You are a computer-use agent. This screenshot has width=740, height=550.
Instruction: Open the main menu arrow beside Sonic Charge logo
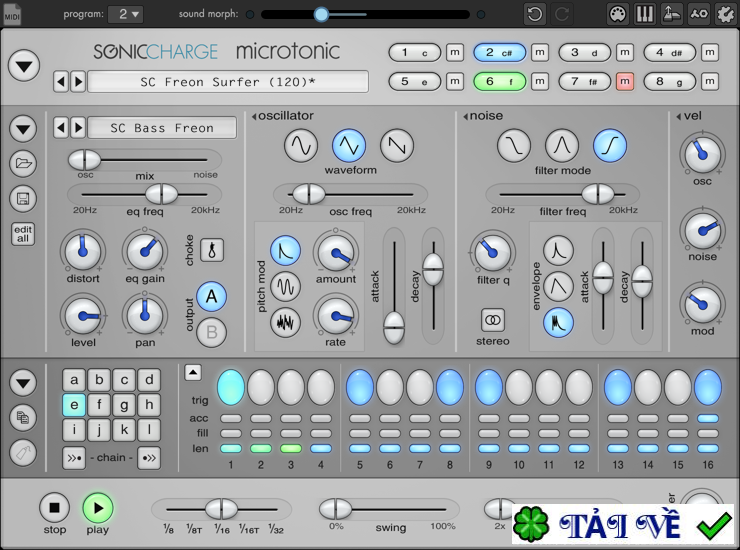click(24, 66)
